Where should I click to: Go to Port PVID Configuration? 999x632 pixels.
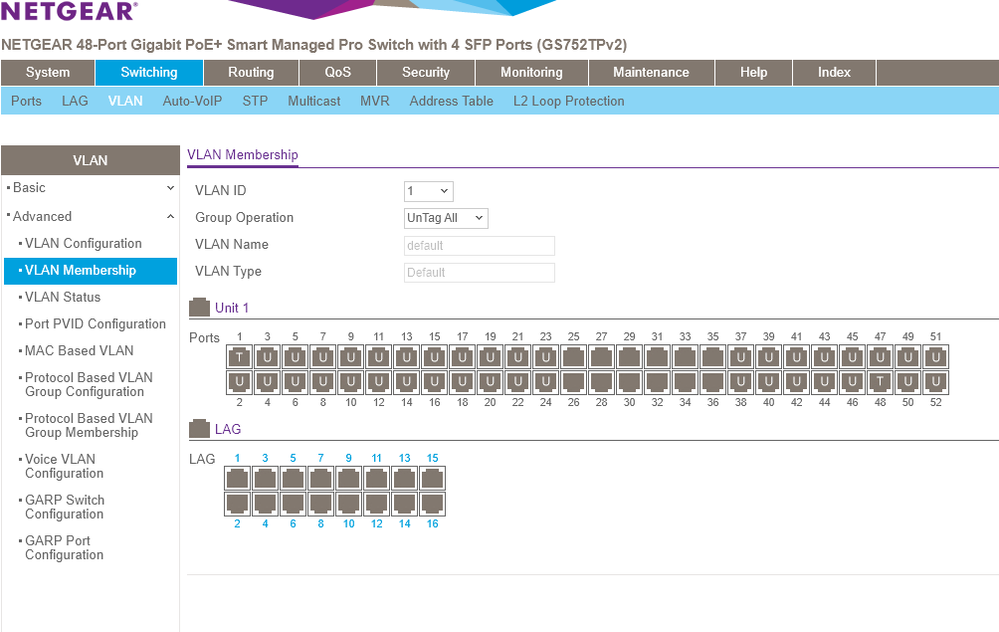click(x=96, y=324)
